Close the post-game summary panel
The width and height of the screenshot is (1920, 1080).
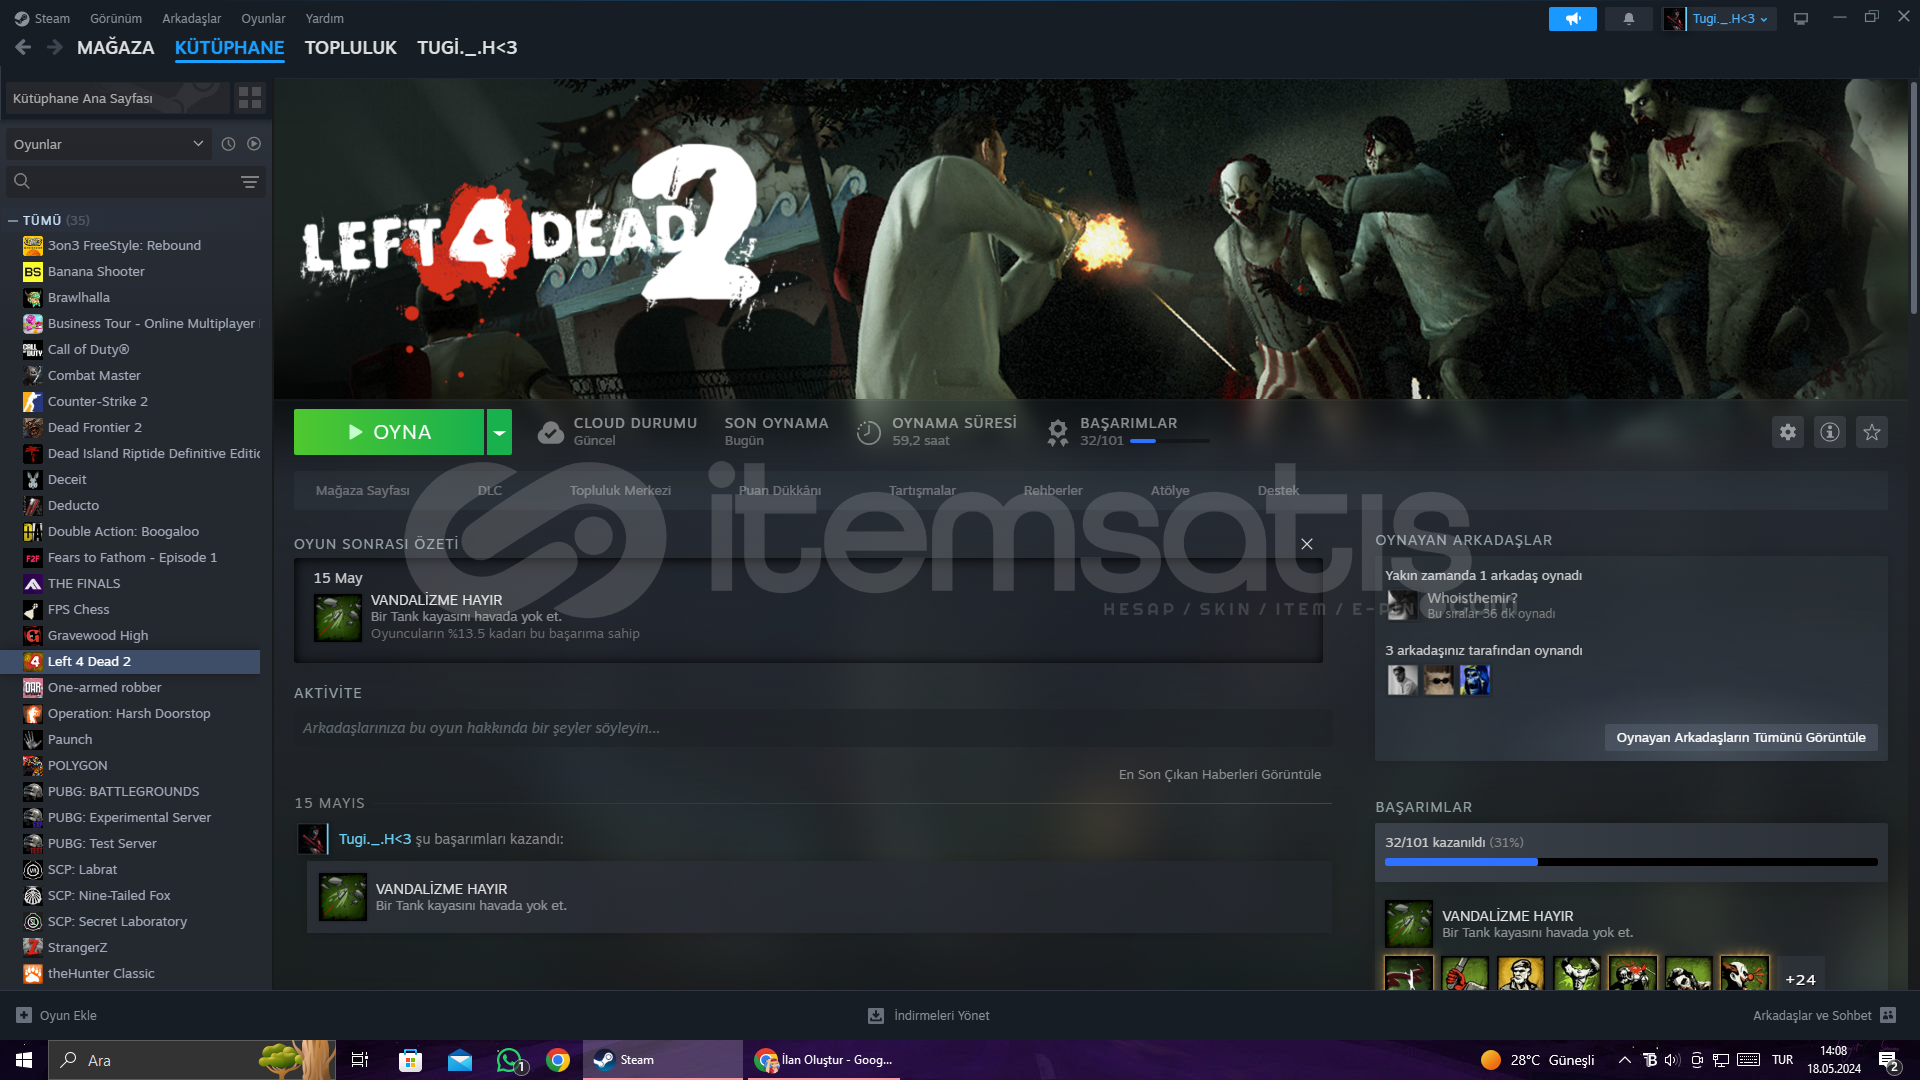(1307, 544)
